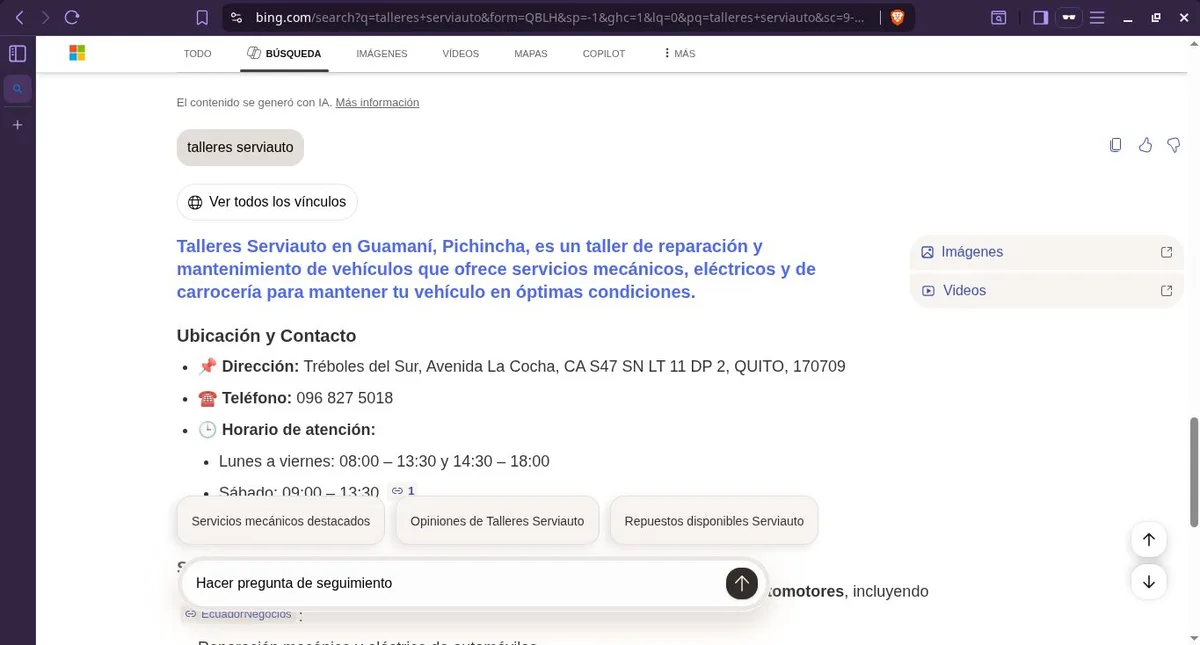Open a new tab with the plus icon
Image resolution: width=1200 pixels, height=645 pixels.
tap(17, 125)
